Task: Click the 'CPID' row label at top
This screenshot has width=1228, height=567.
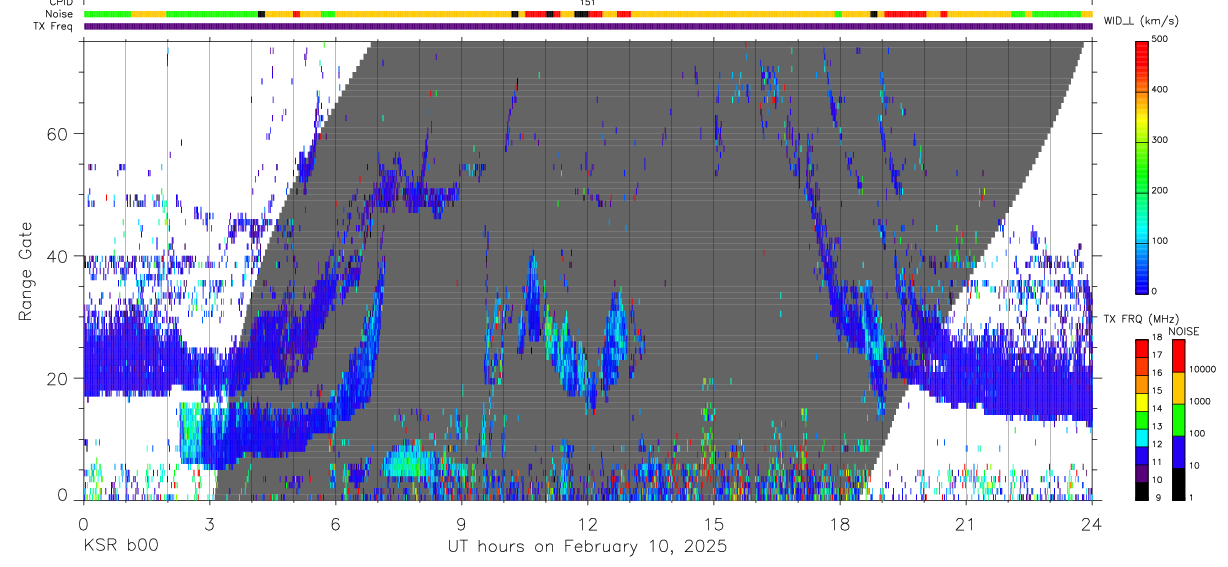Action: (62, 3)
